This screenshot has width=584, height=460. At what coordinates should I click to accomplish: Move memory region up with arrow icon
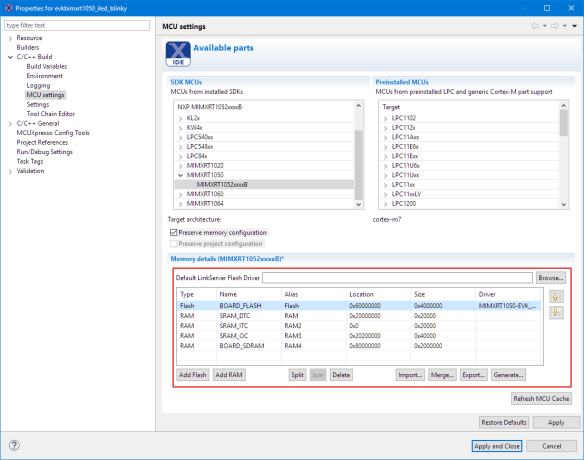556,297
